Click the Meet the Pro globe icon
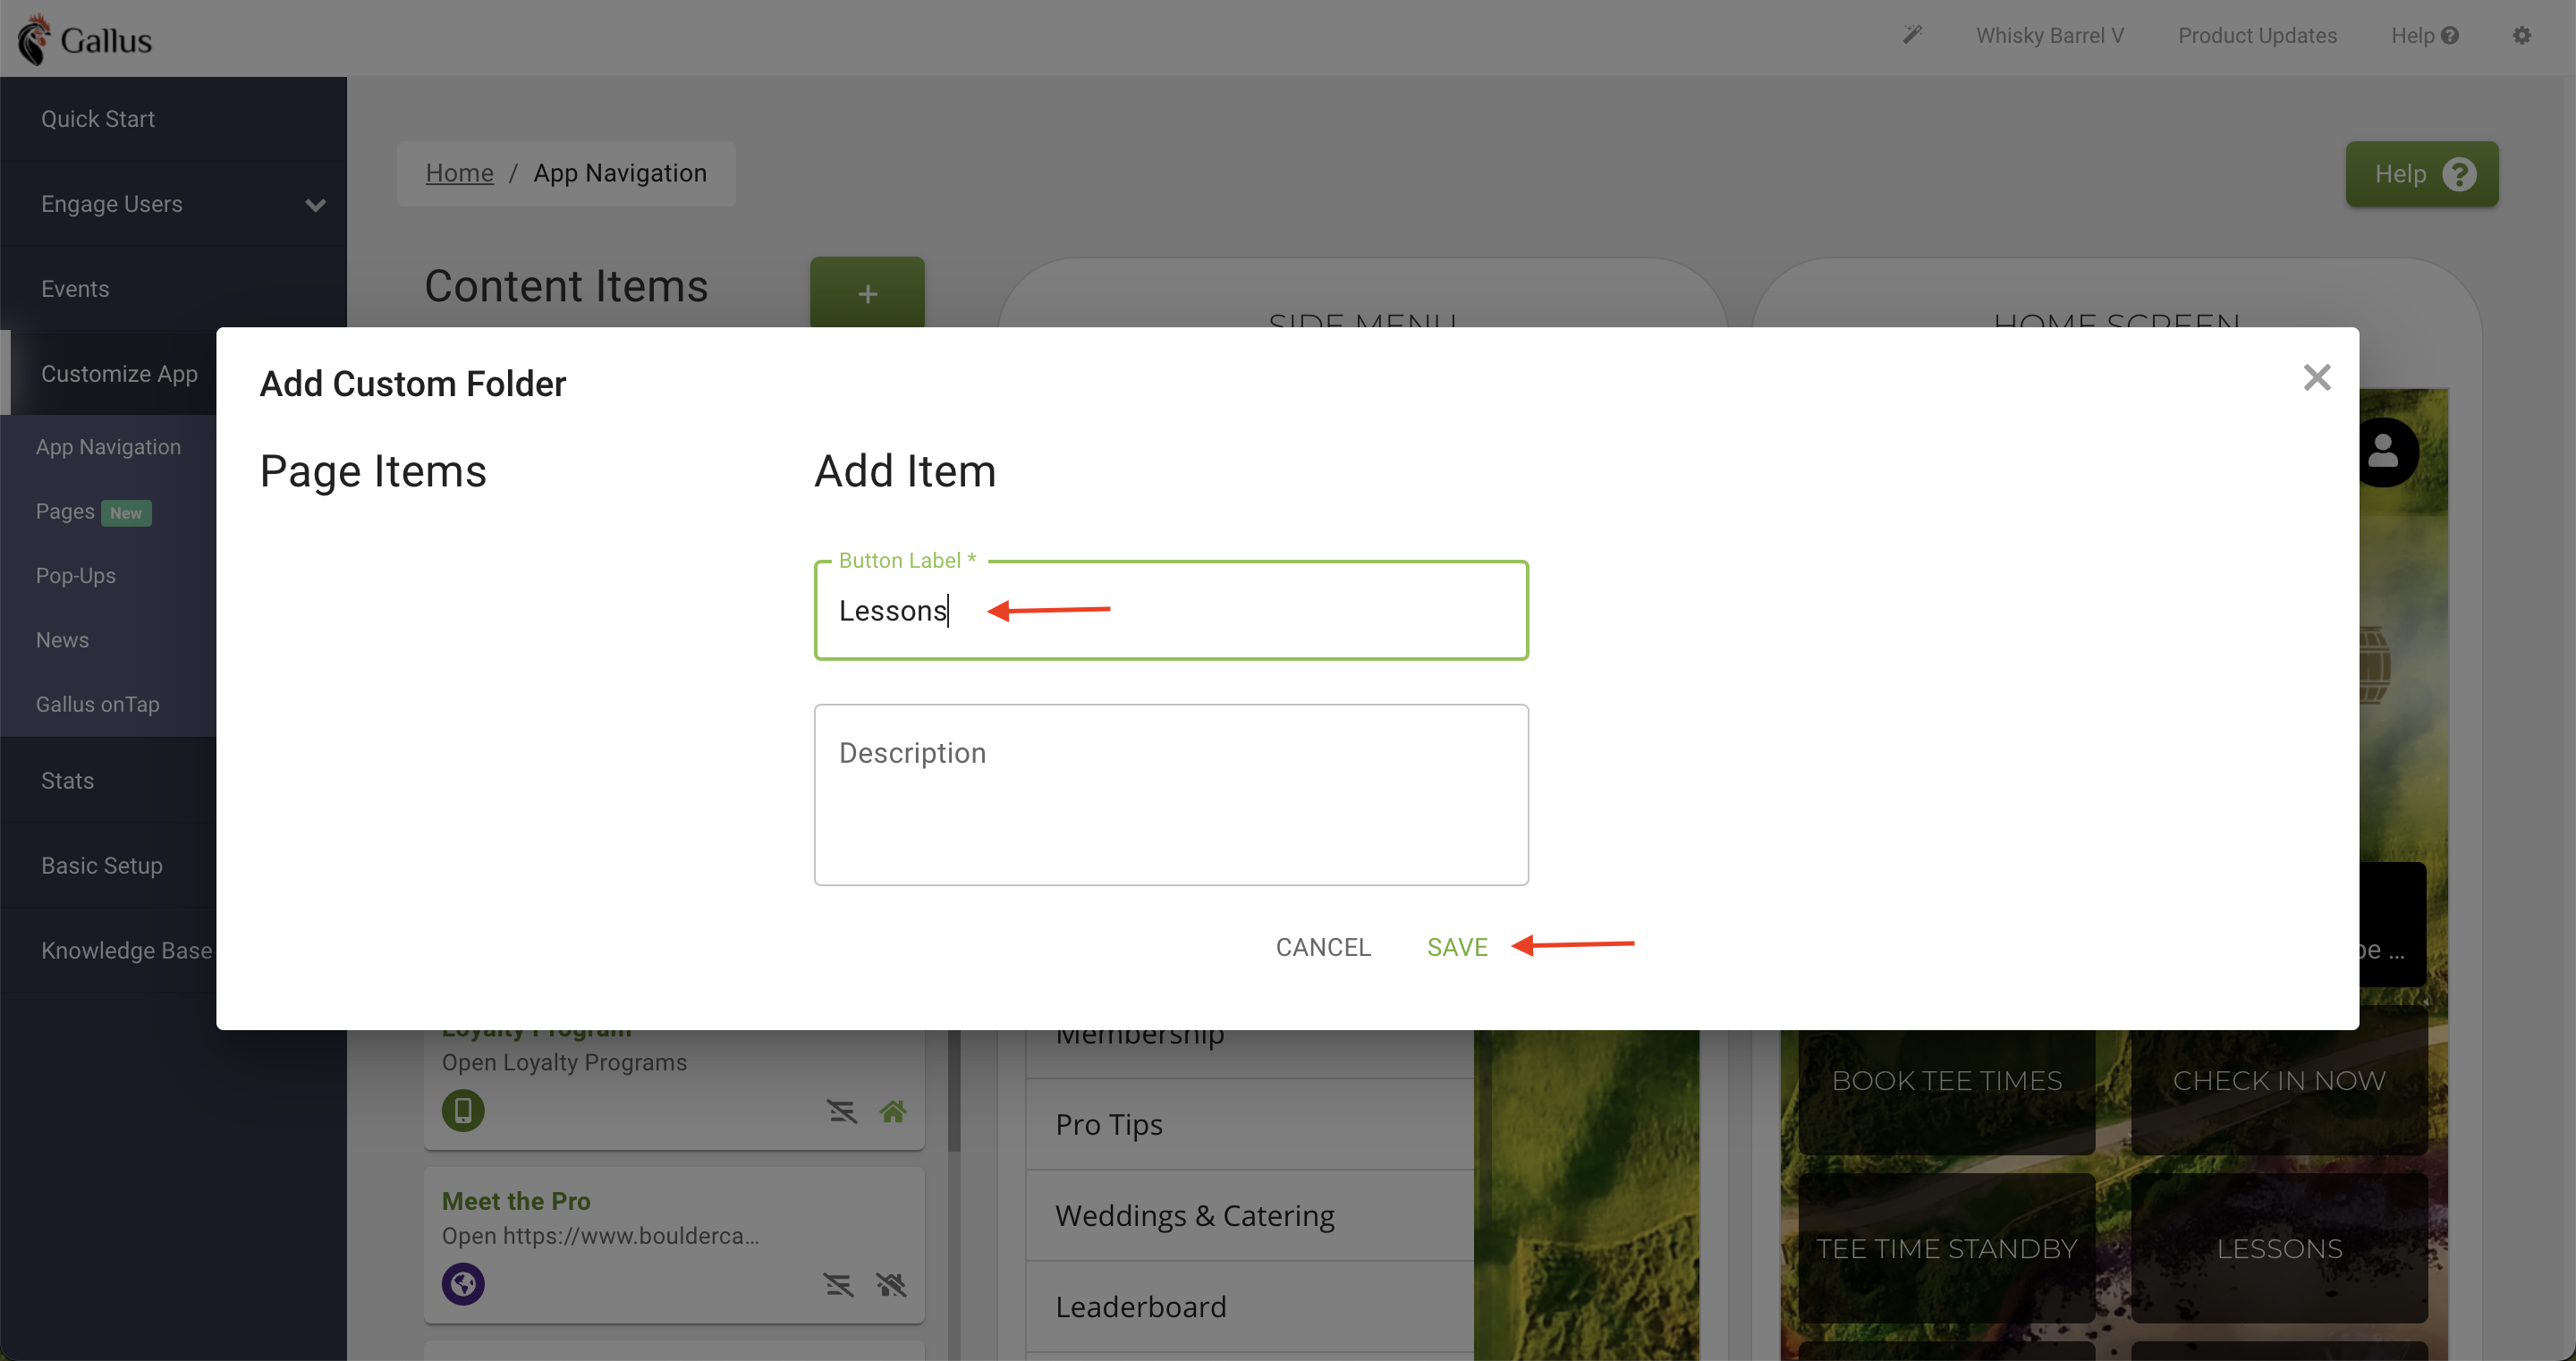Screen dimensions: 2576x1361 pos(463,1284)
